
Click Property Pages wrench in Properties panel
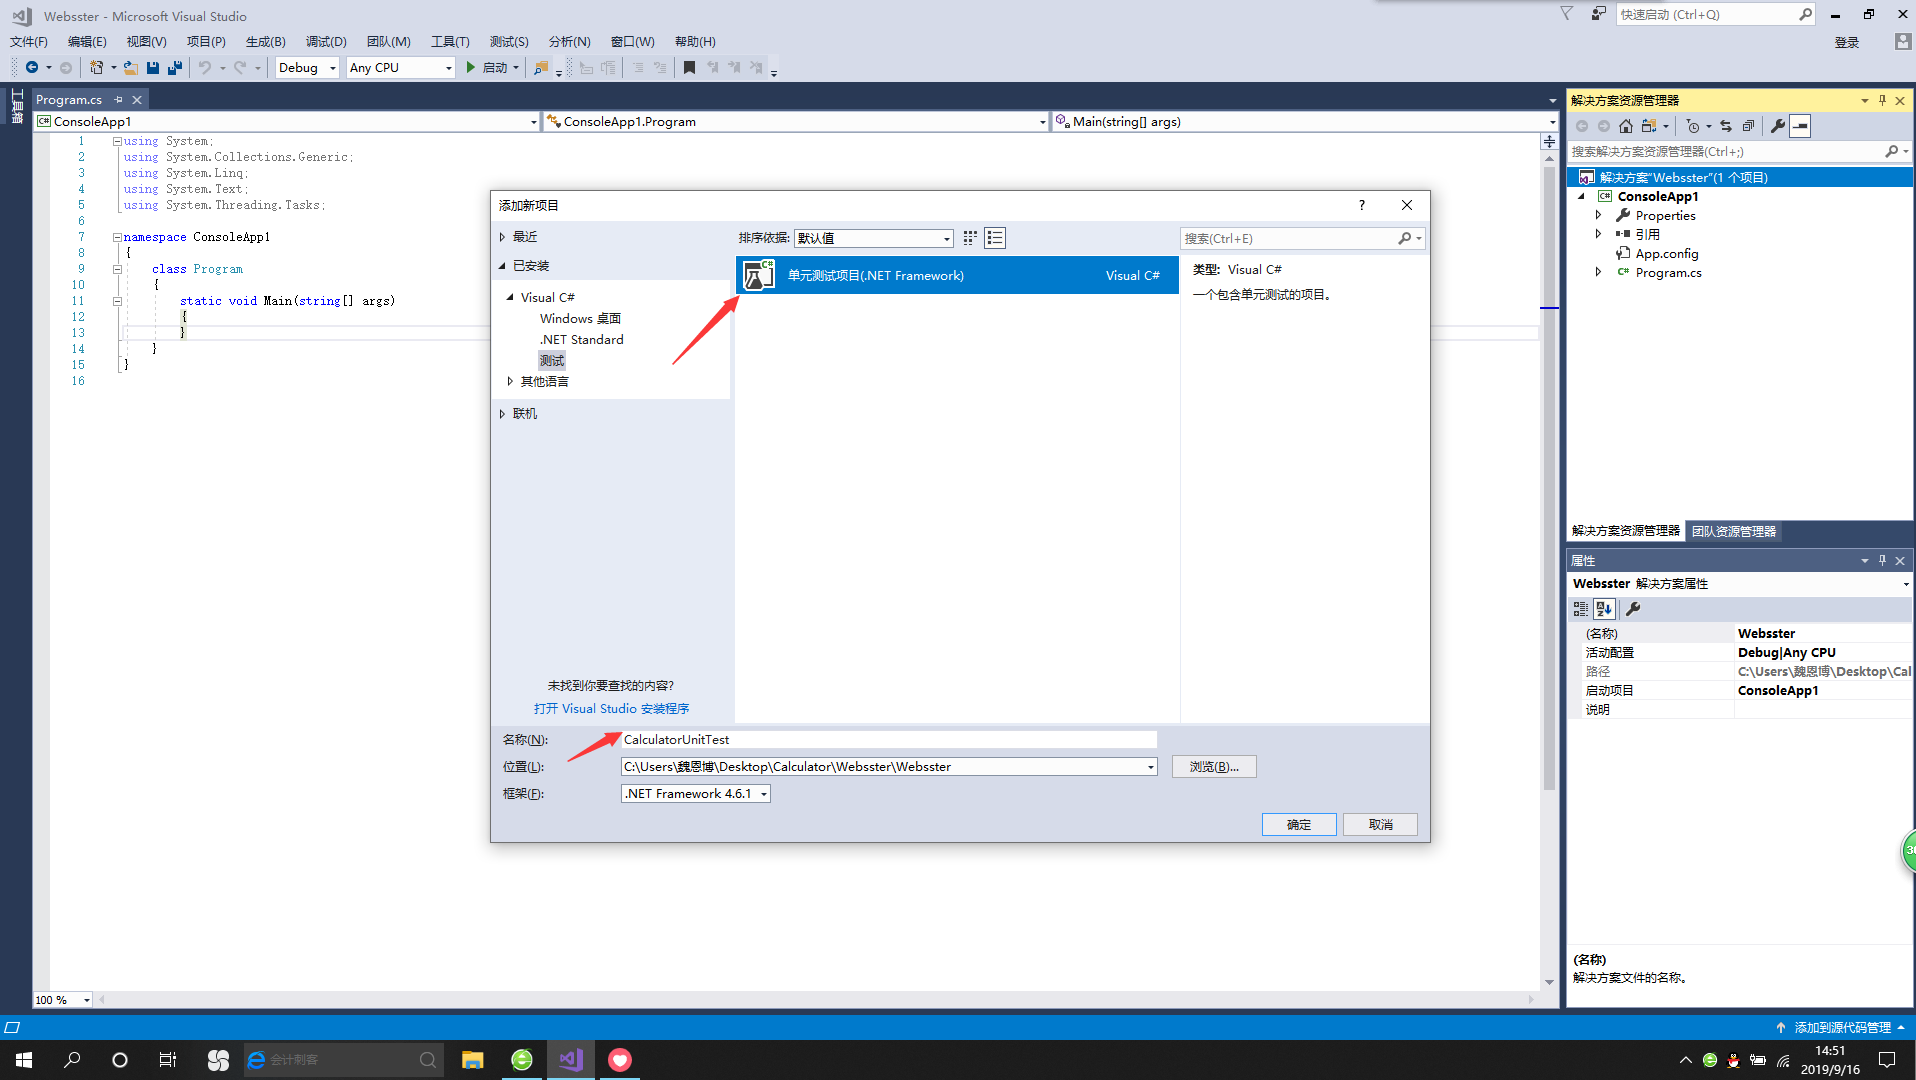click(x=1633, y=608)
